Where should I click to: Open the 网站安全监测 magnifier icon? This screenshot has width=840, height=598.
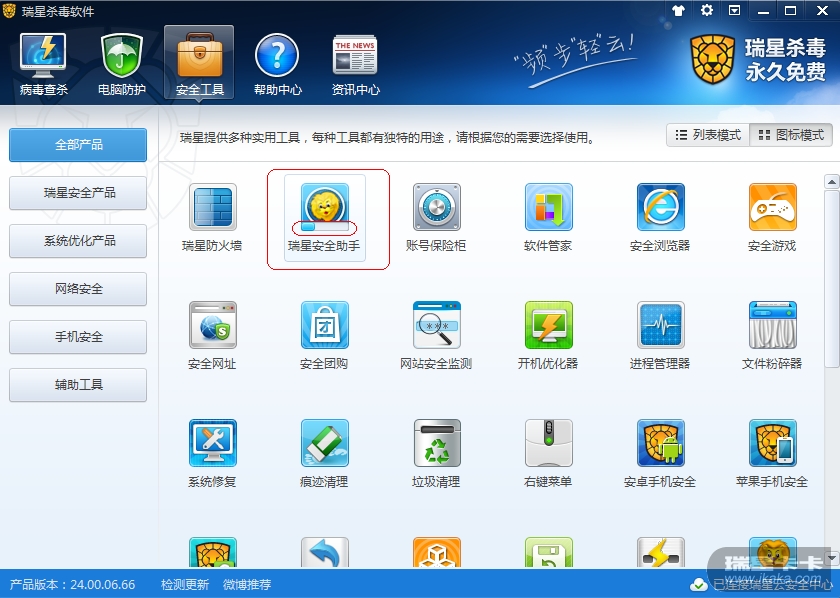point(437,325)
